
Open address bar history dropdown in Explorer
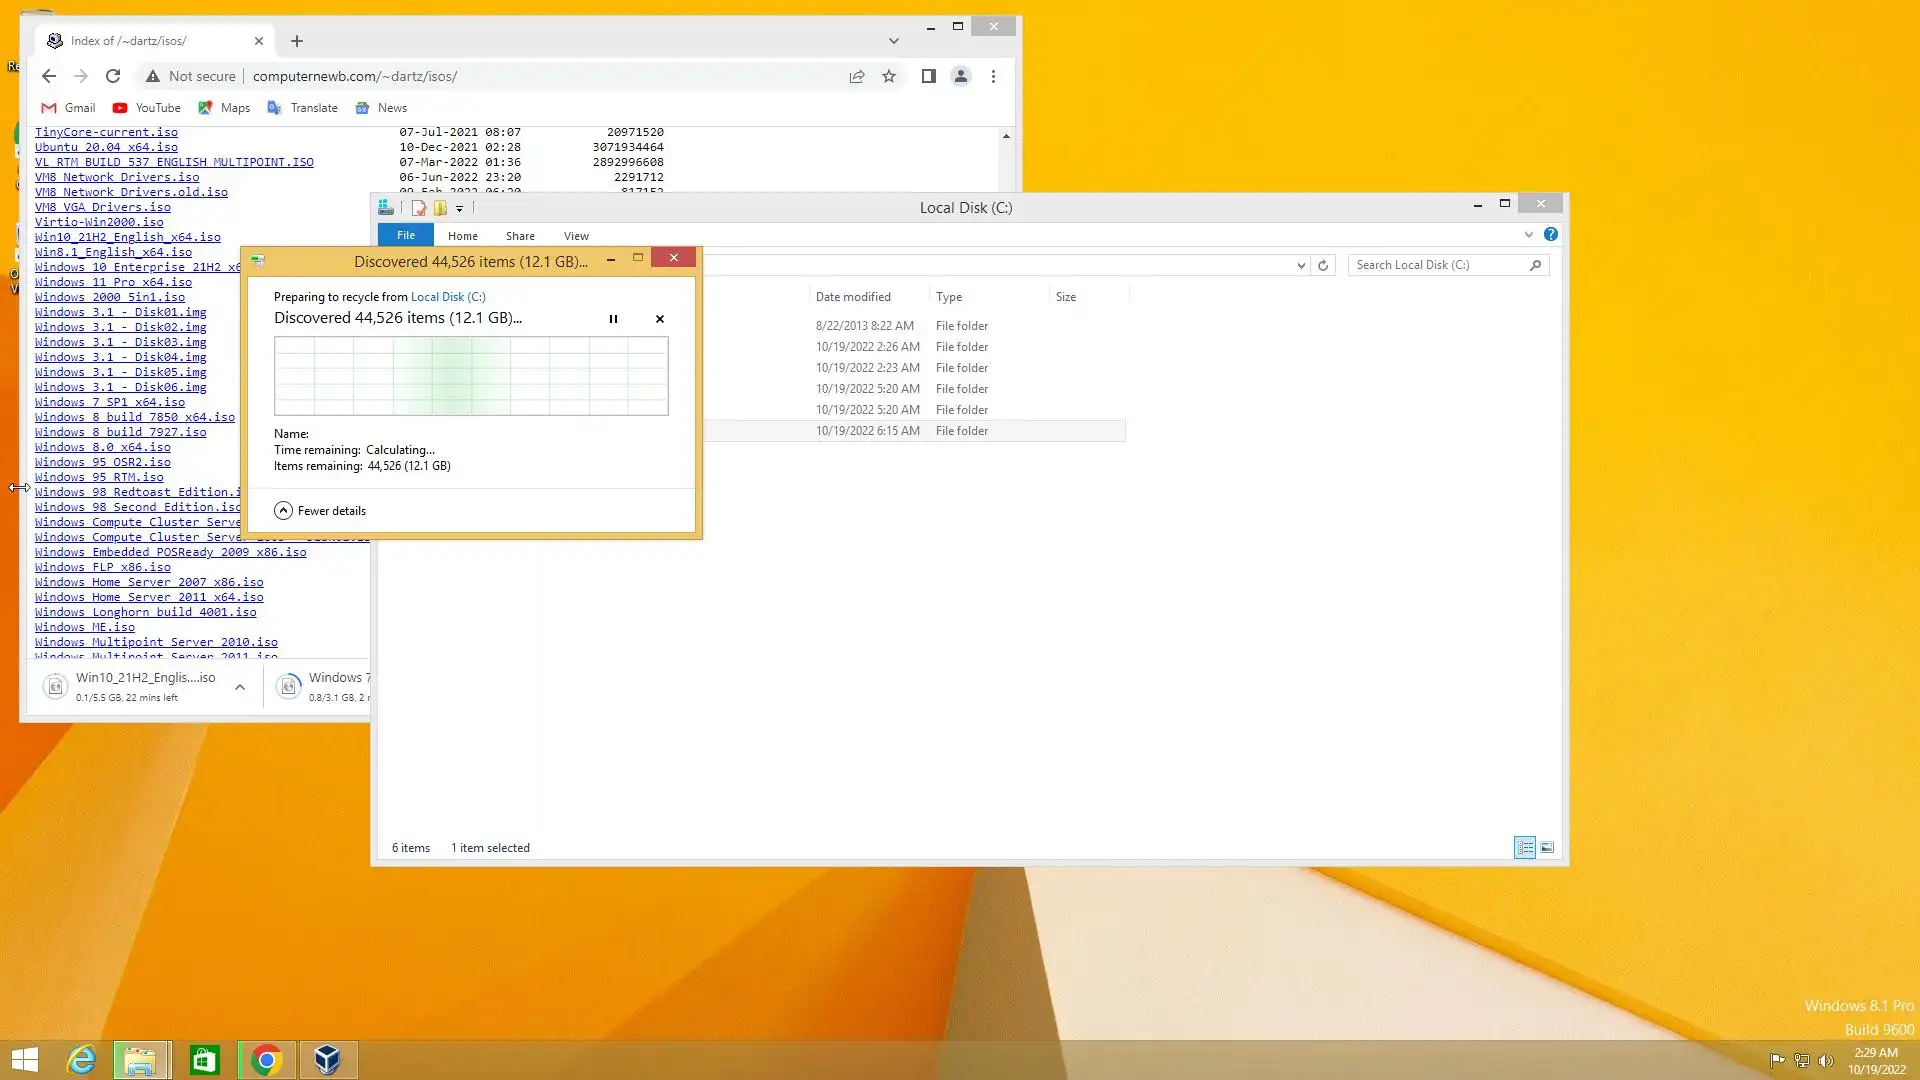click(1300, 265)
